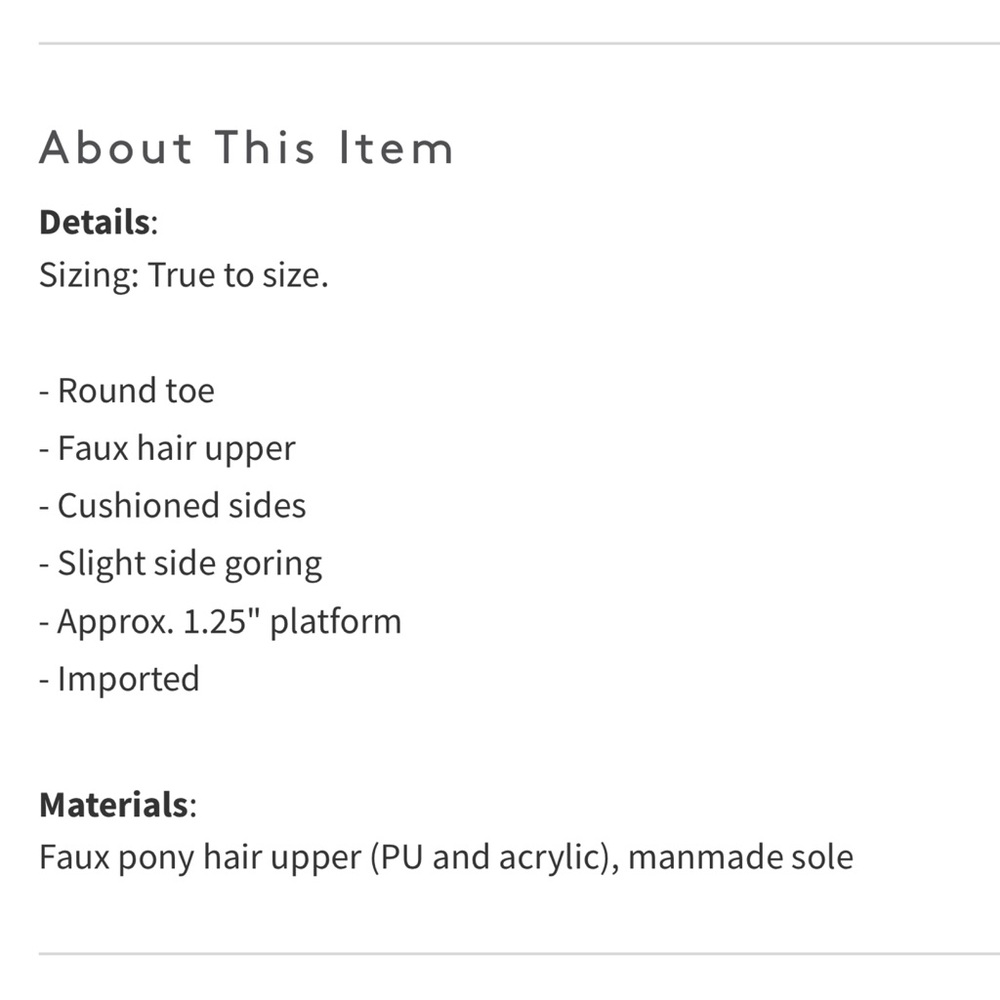
Task: Click the 'Faux hair upper' bullet line
Action: coord(168,448)
